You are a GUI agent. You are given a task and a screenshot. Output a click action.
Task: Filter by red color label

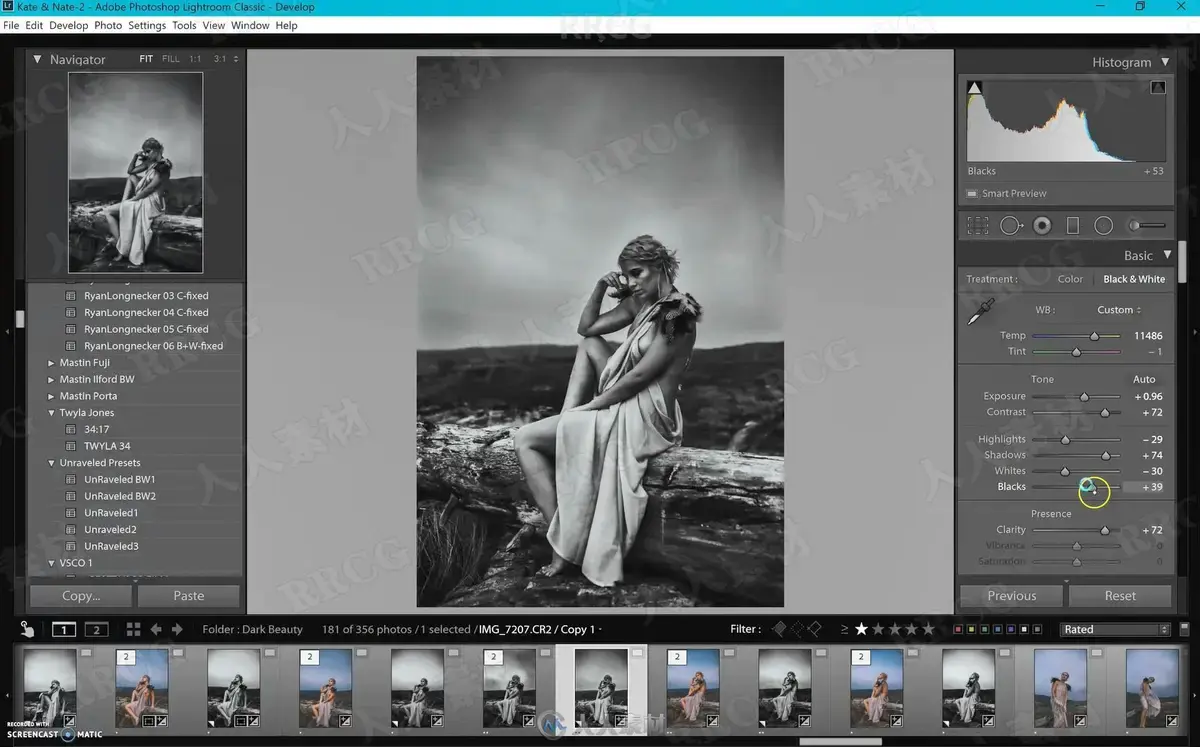tap(958, 629)
